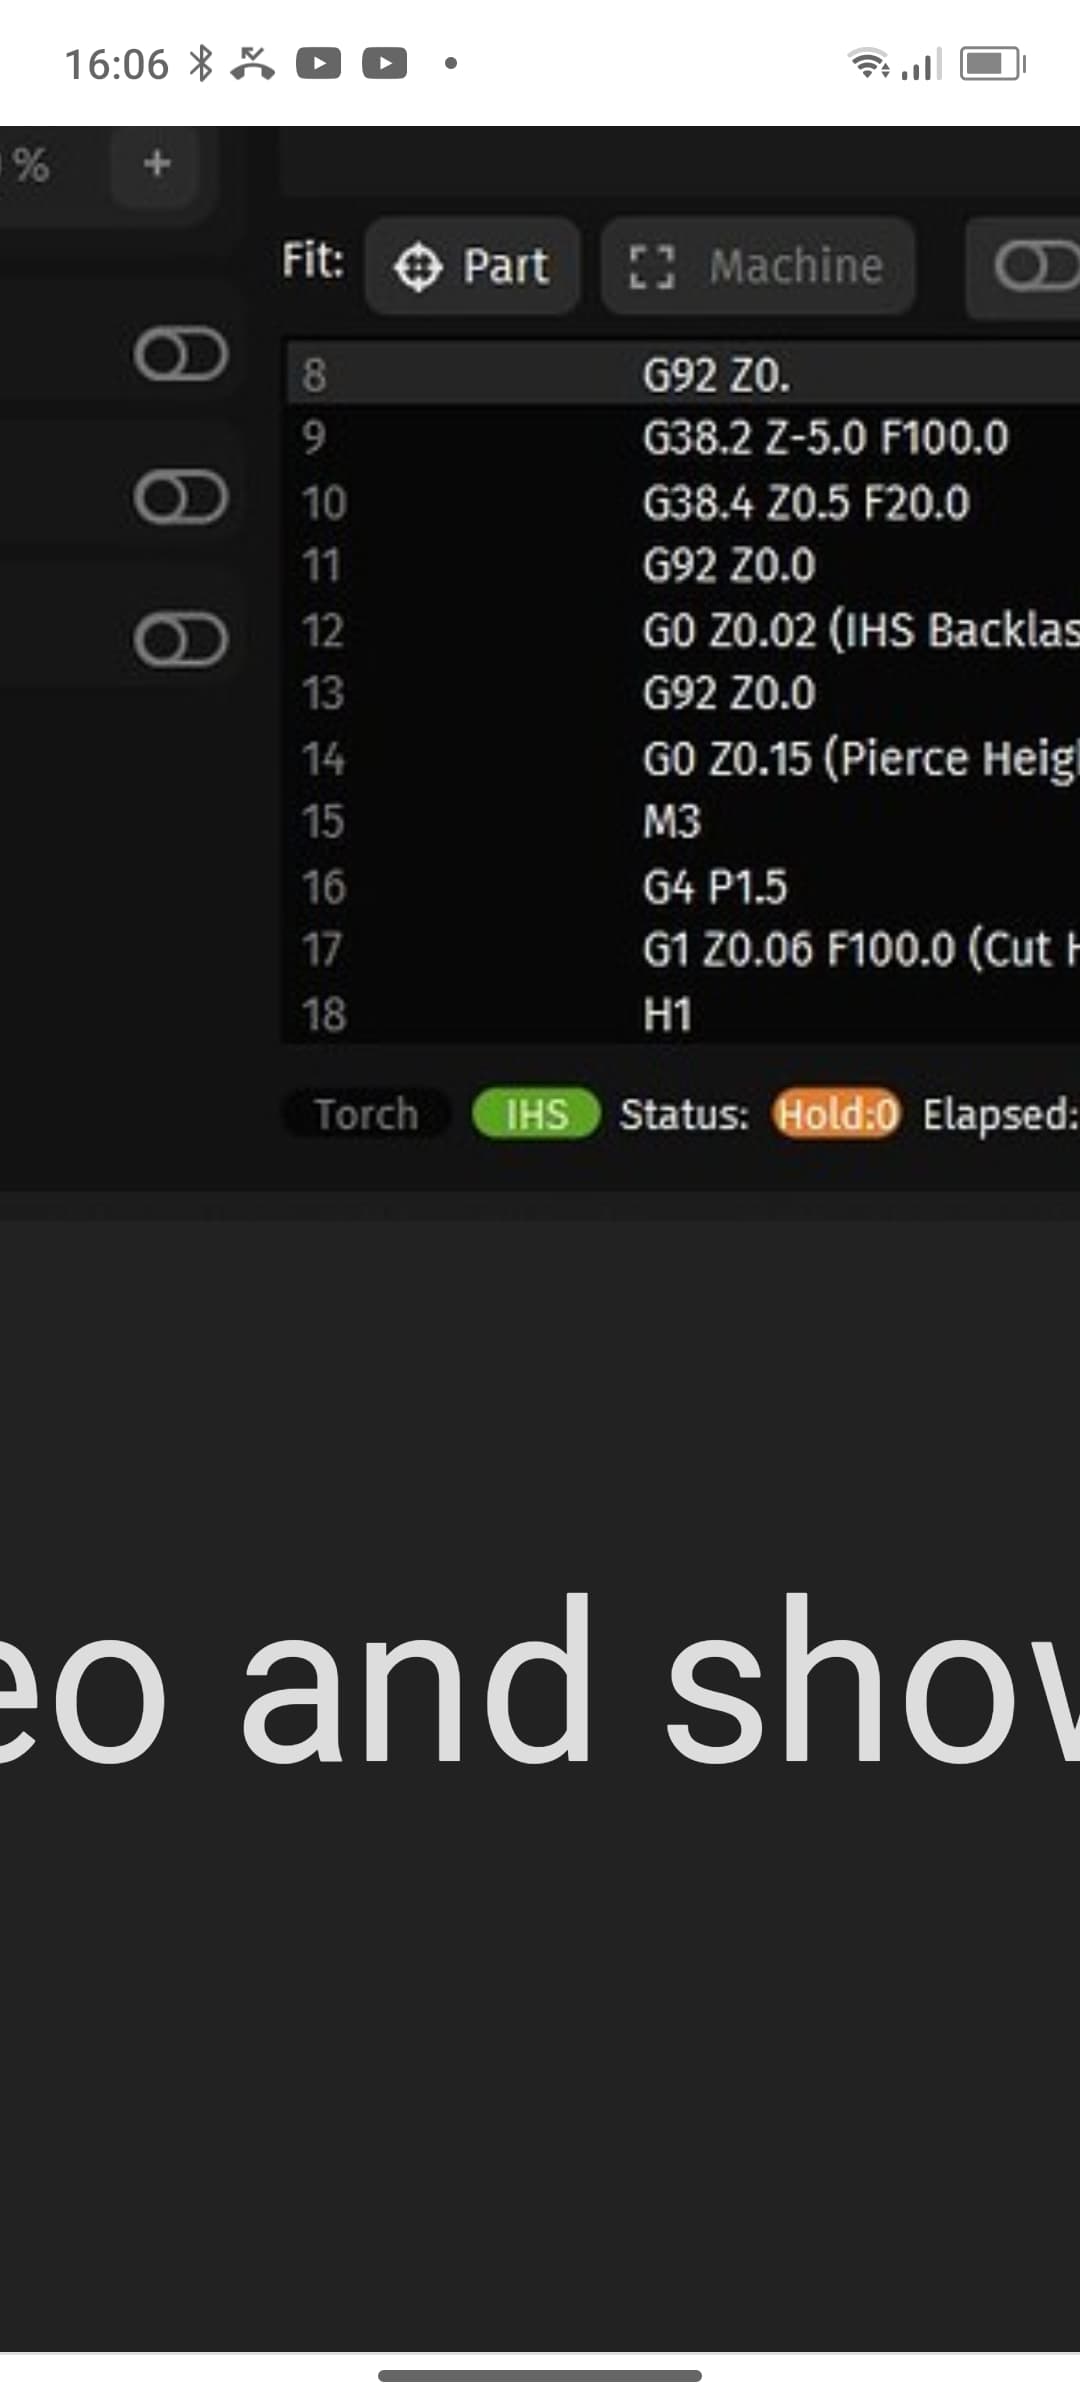
Task: Select G-code line 8 G92 Z0.
Action: point(683,375)
